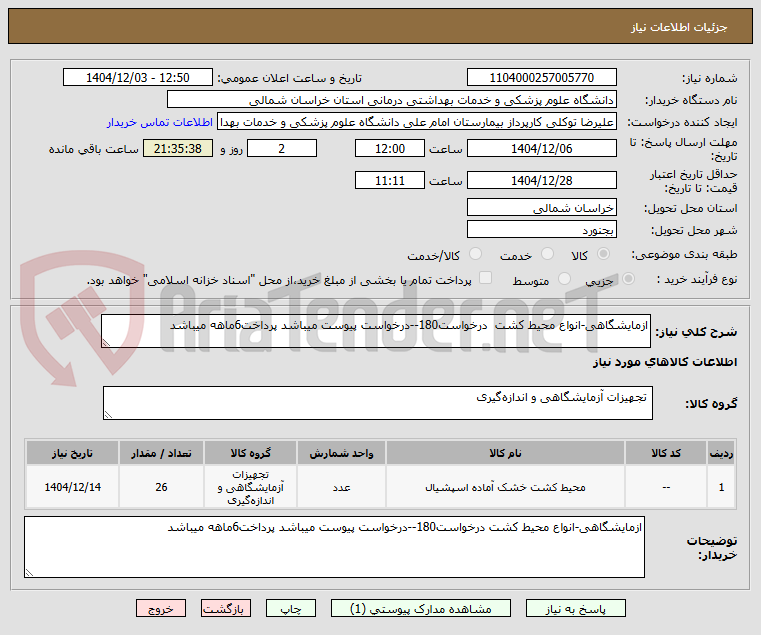Image resolution: width=761 pixels, height=635 pixels.
Task: Click the unit cell عدد
Action: (341, 487)
